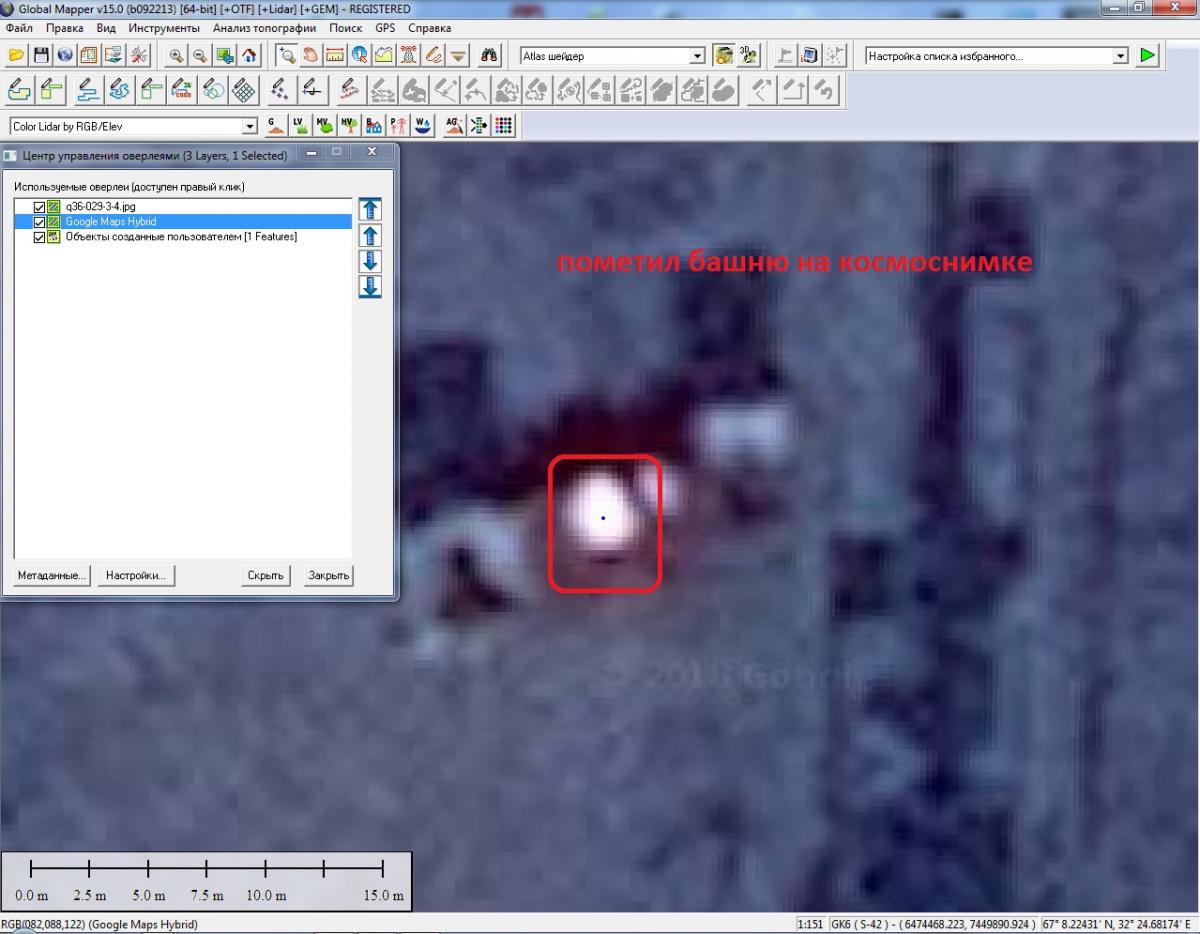Image resolution: width=1200 pixels, height=934 pixels.
Task: Click the binoculars search icon
Action: click(x=489, y=56)
